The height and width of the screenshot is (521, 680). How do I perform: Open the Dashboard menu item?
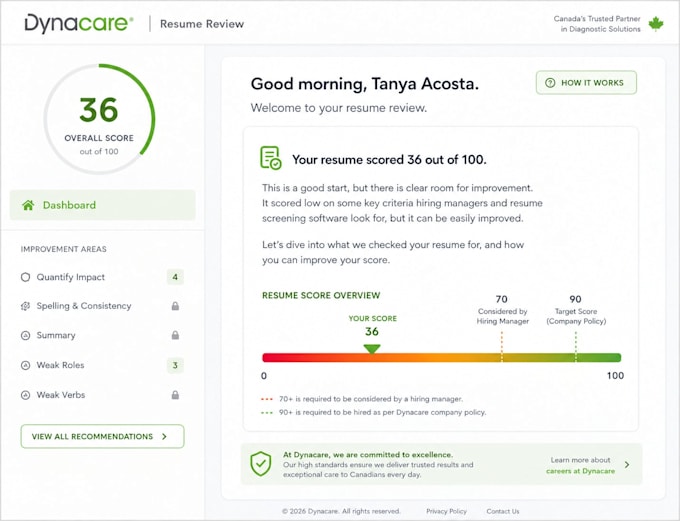tap(102, 205)
